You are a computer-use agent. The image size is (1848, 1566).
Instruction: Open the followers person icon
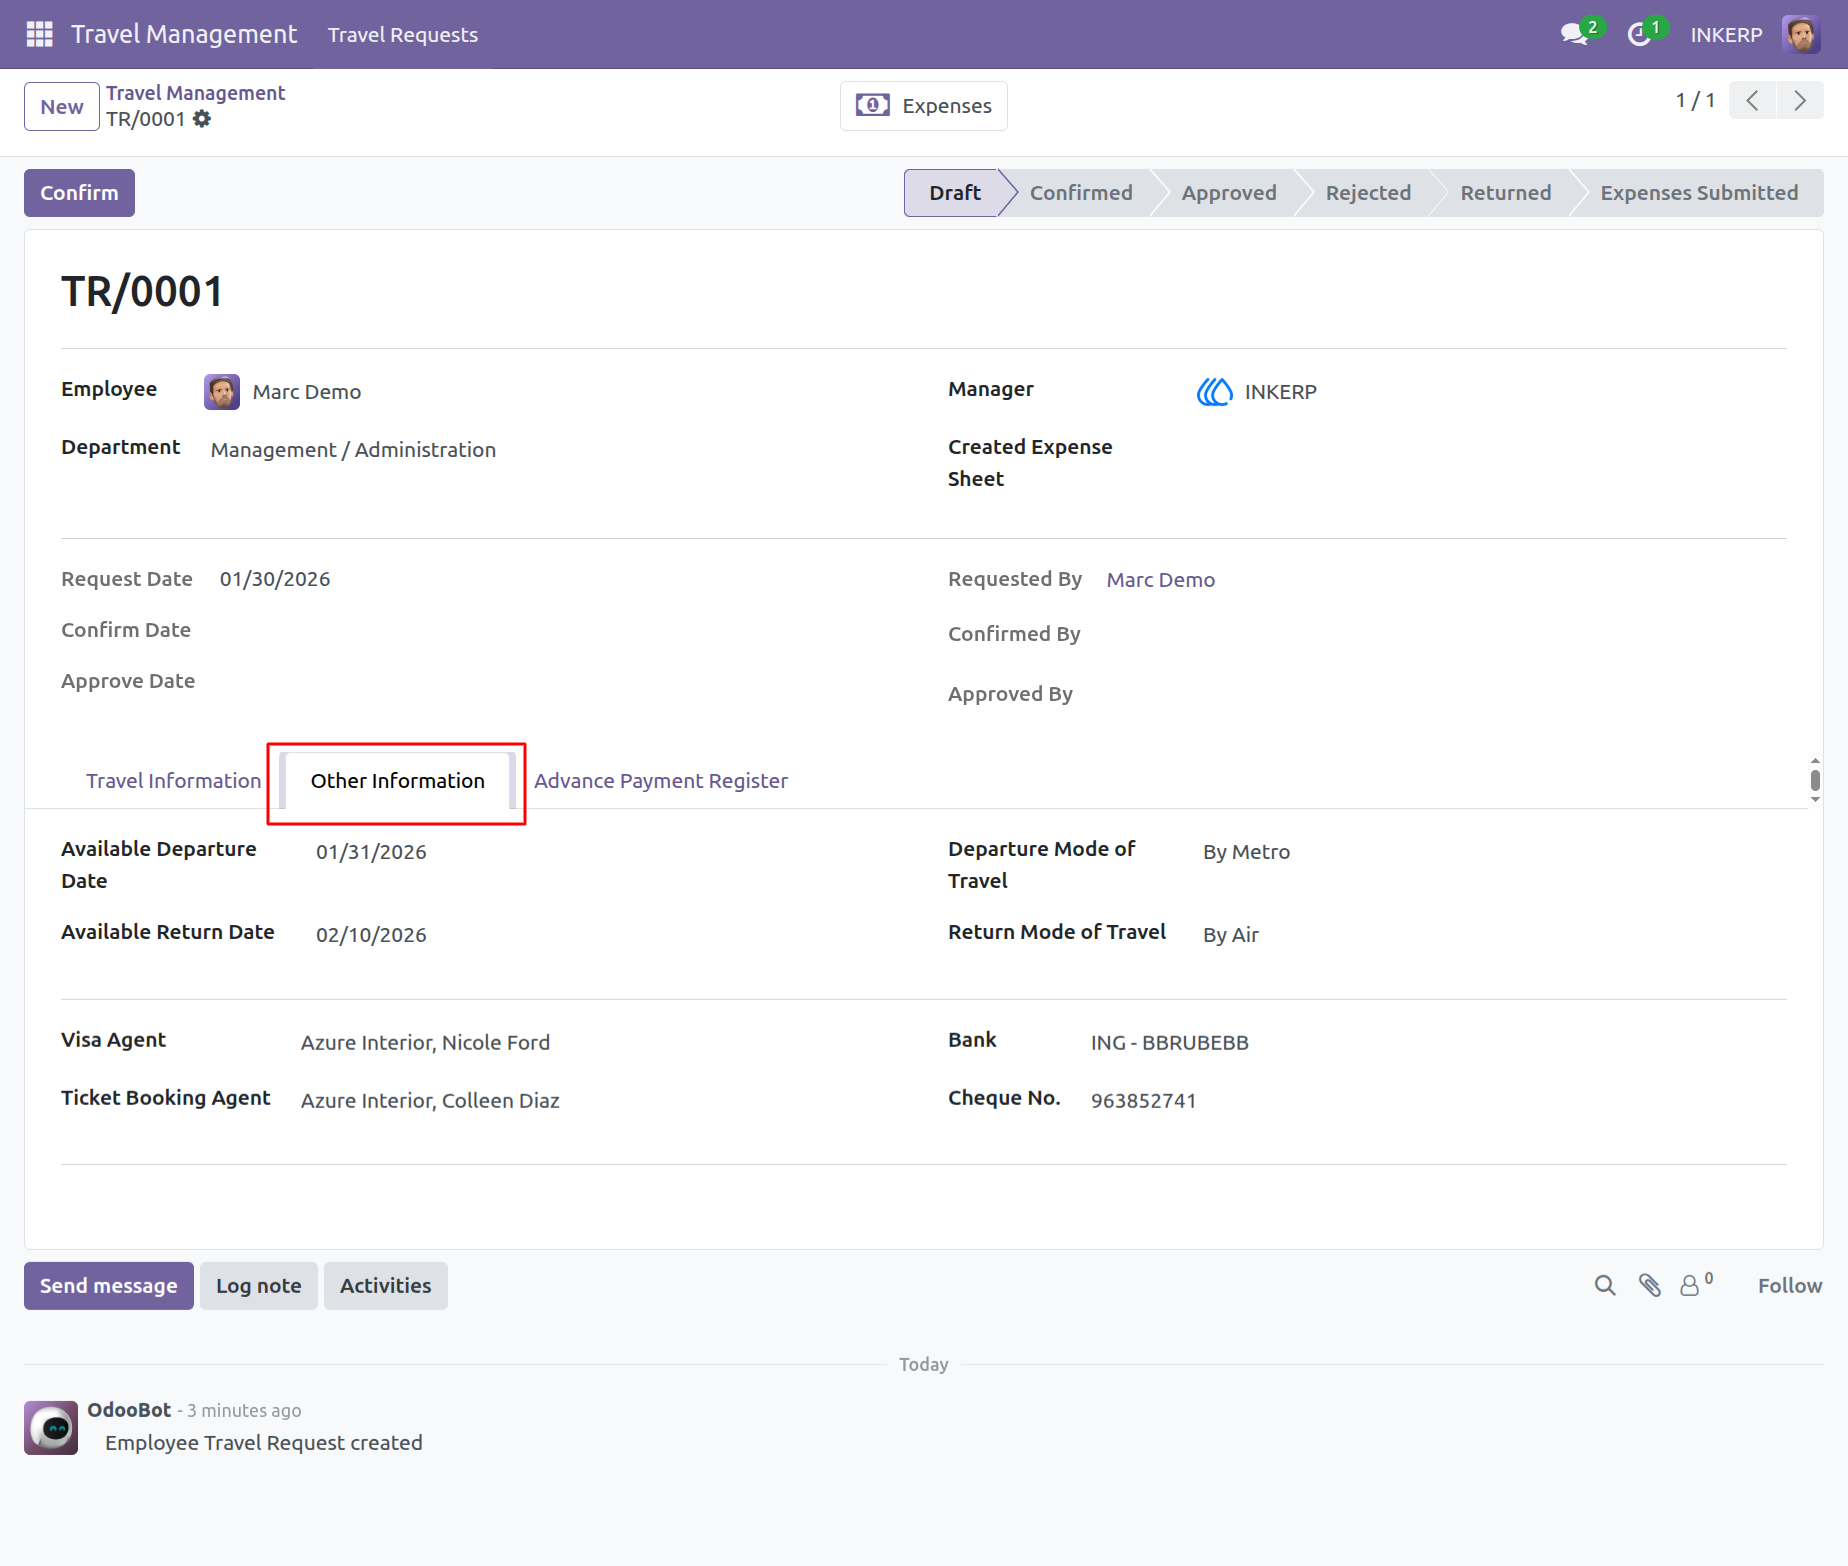(1695, 1285)
